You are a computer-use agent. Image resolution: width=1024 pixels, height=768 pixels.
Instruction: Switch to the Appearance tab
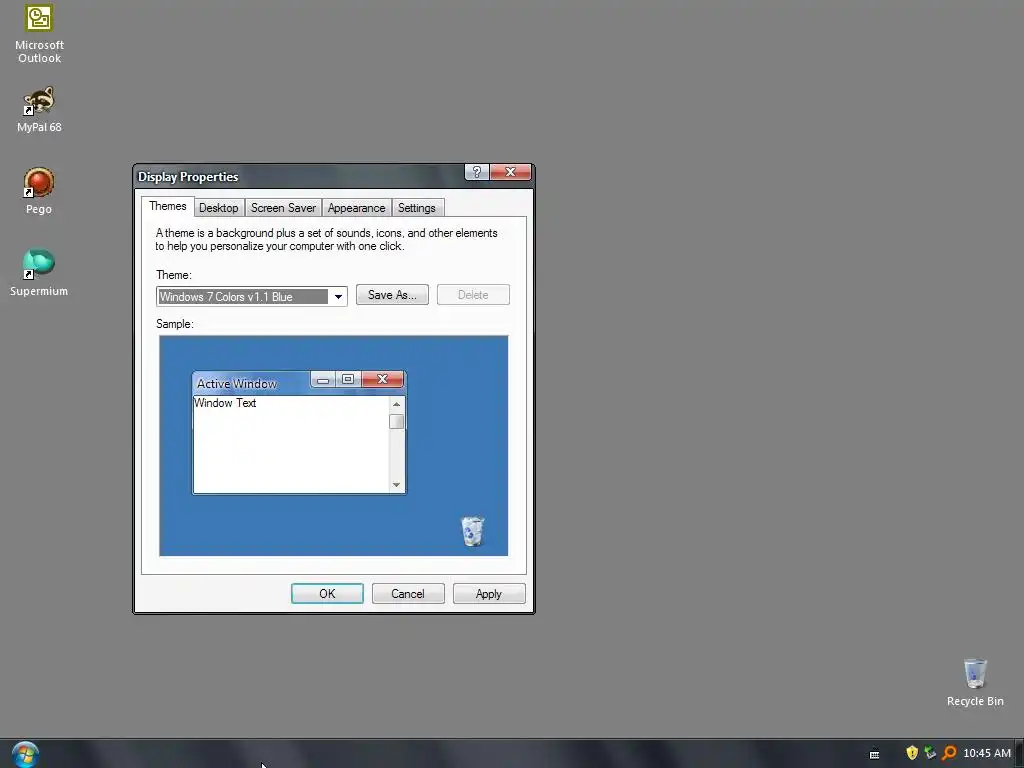[x=357, y=208]
